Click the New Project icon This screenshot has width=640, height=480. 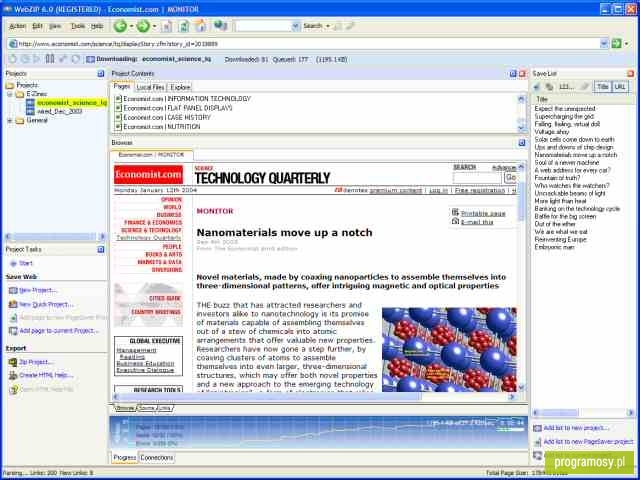(x=13, y=290)
